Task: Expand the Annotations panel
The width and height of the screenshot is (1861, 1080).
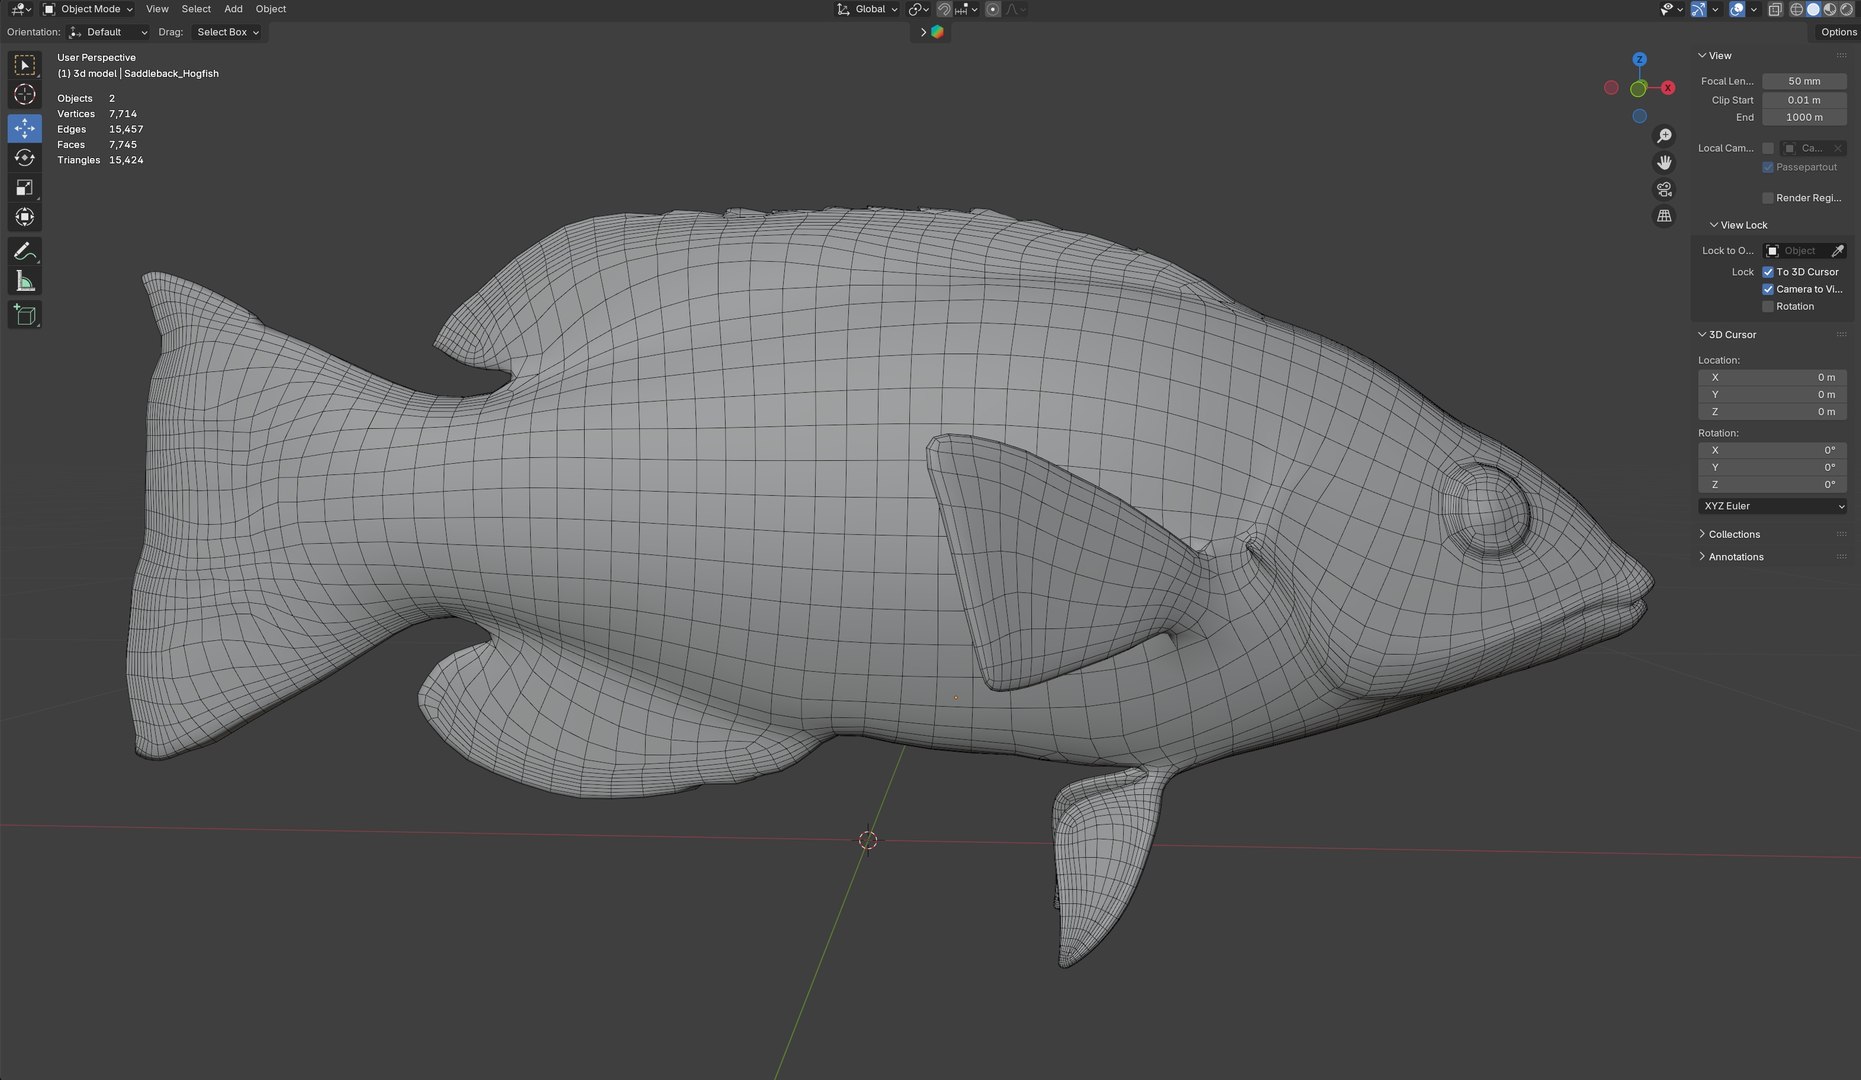Action: tap(1735, 557)
